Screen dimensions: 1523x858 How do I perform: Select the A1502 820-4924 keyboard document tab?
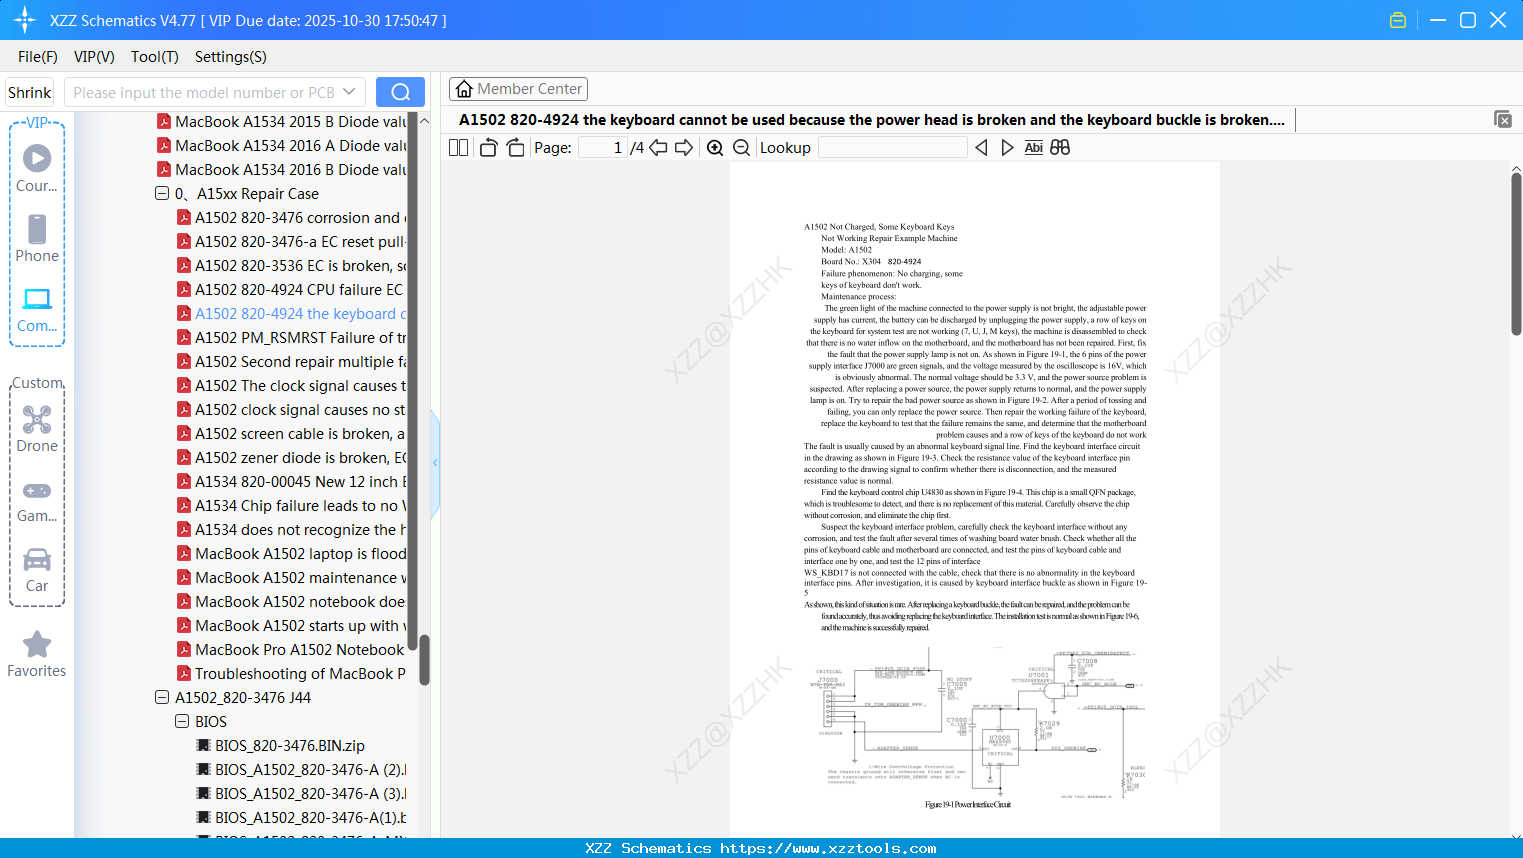coord(872,120)
